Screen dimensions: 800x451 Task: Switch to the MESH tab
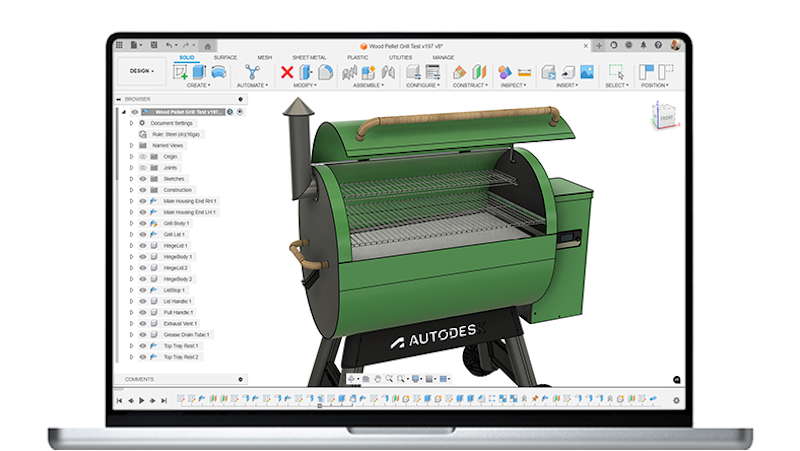[264, 58]
